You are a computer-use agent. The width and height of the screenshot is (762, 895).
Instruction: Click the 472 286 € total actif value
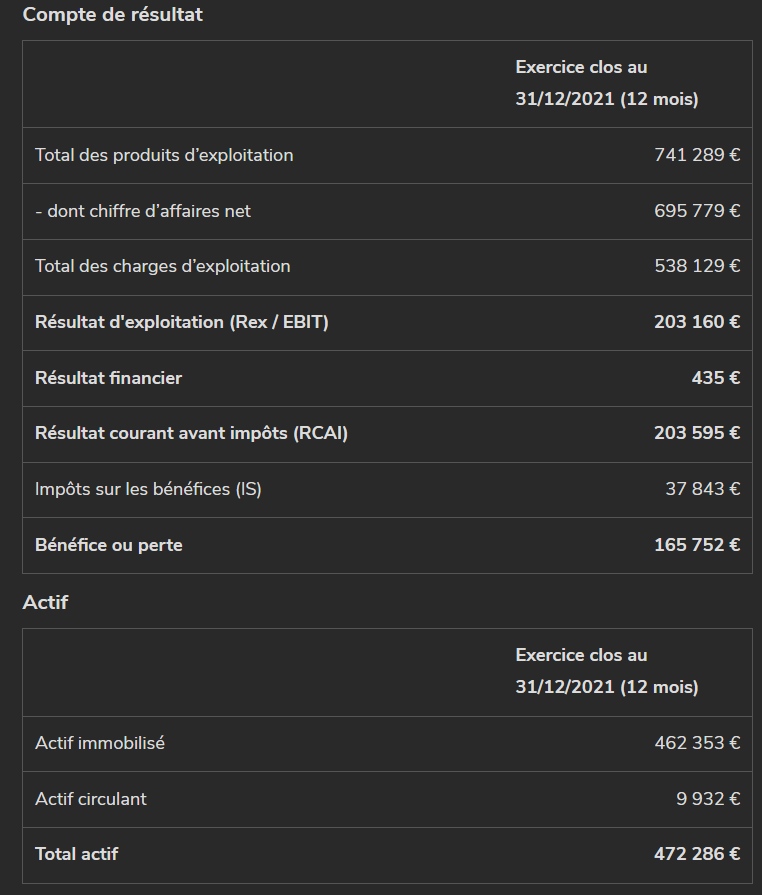(697, 854)
